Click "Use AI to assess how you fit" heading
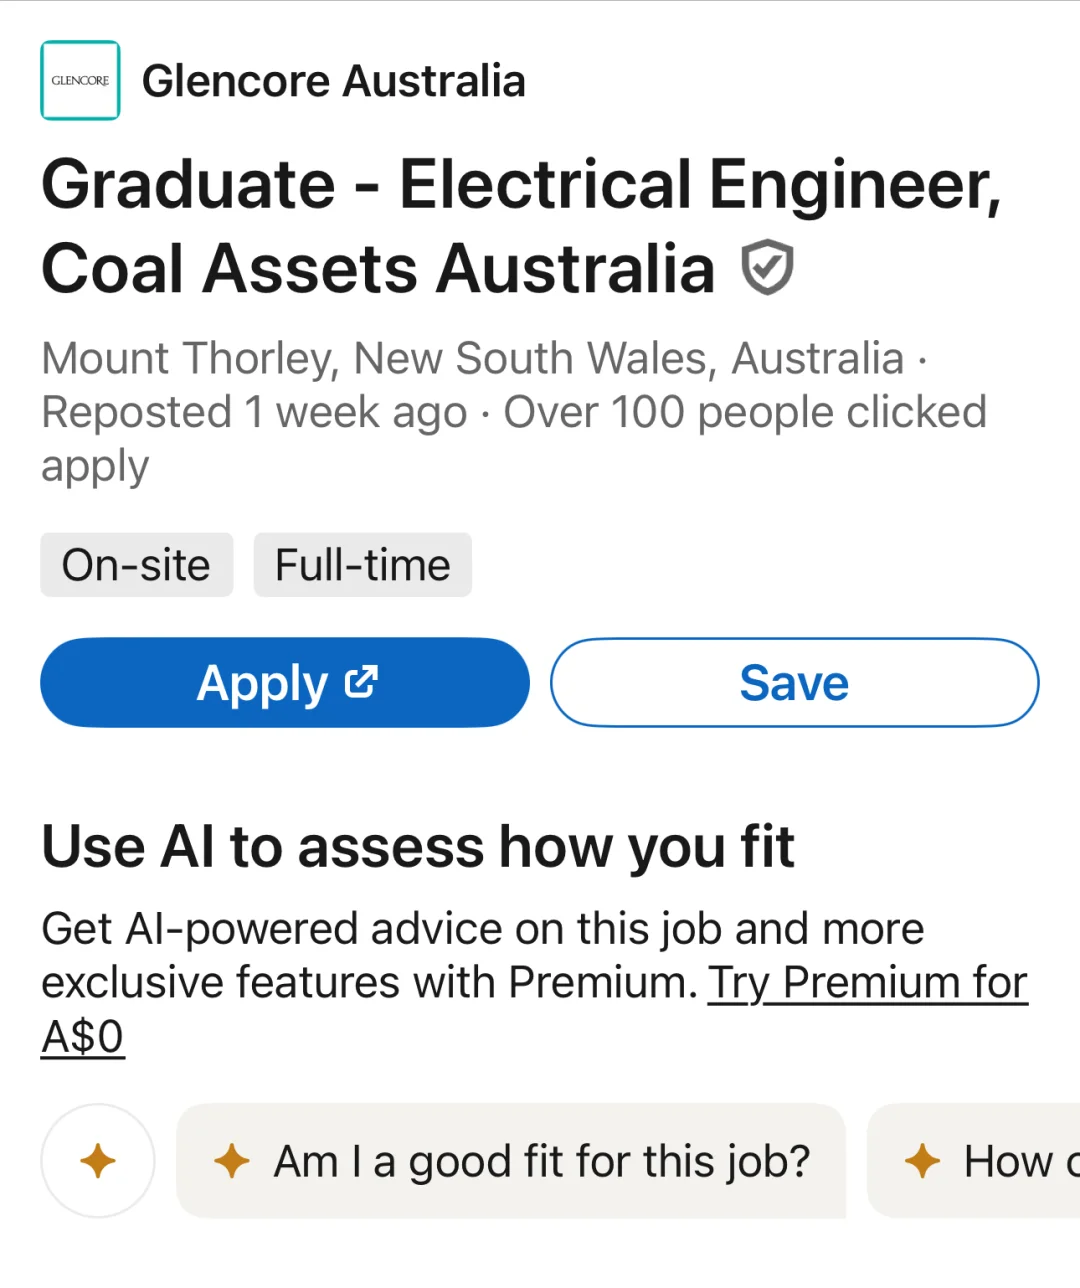 pyautogui.click(x=418, y=847)
